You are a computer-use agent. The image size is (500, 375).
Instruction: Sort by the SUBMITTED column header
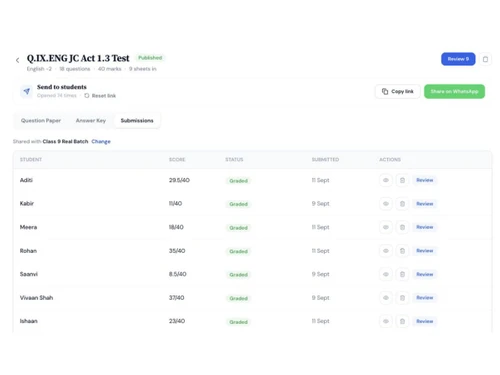click(x=325, y=160)
